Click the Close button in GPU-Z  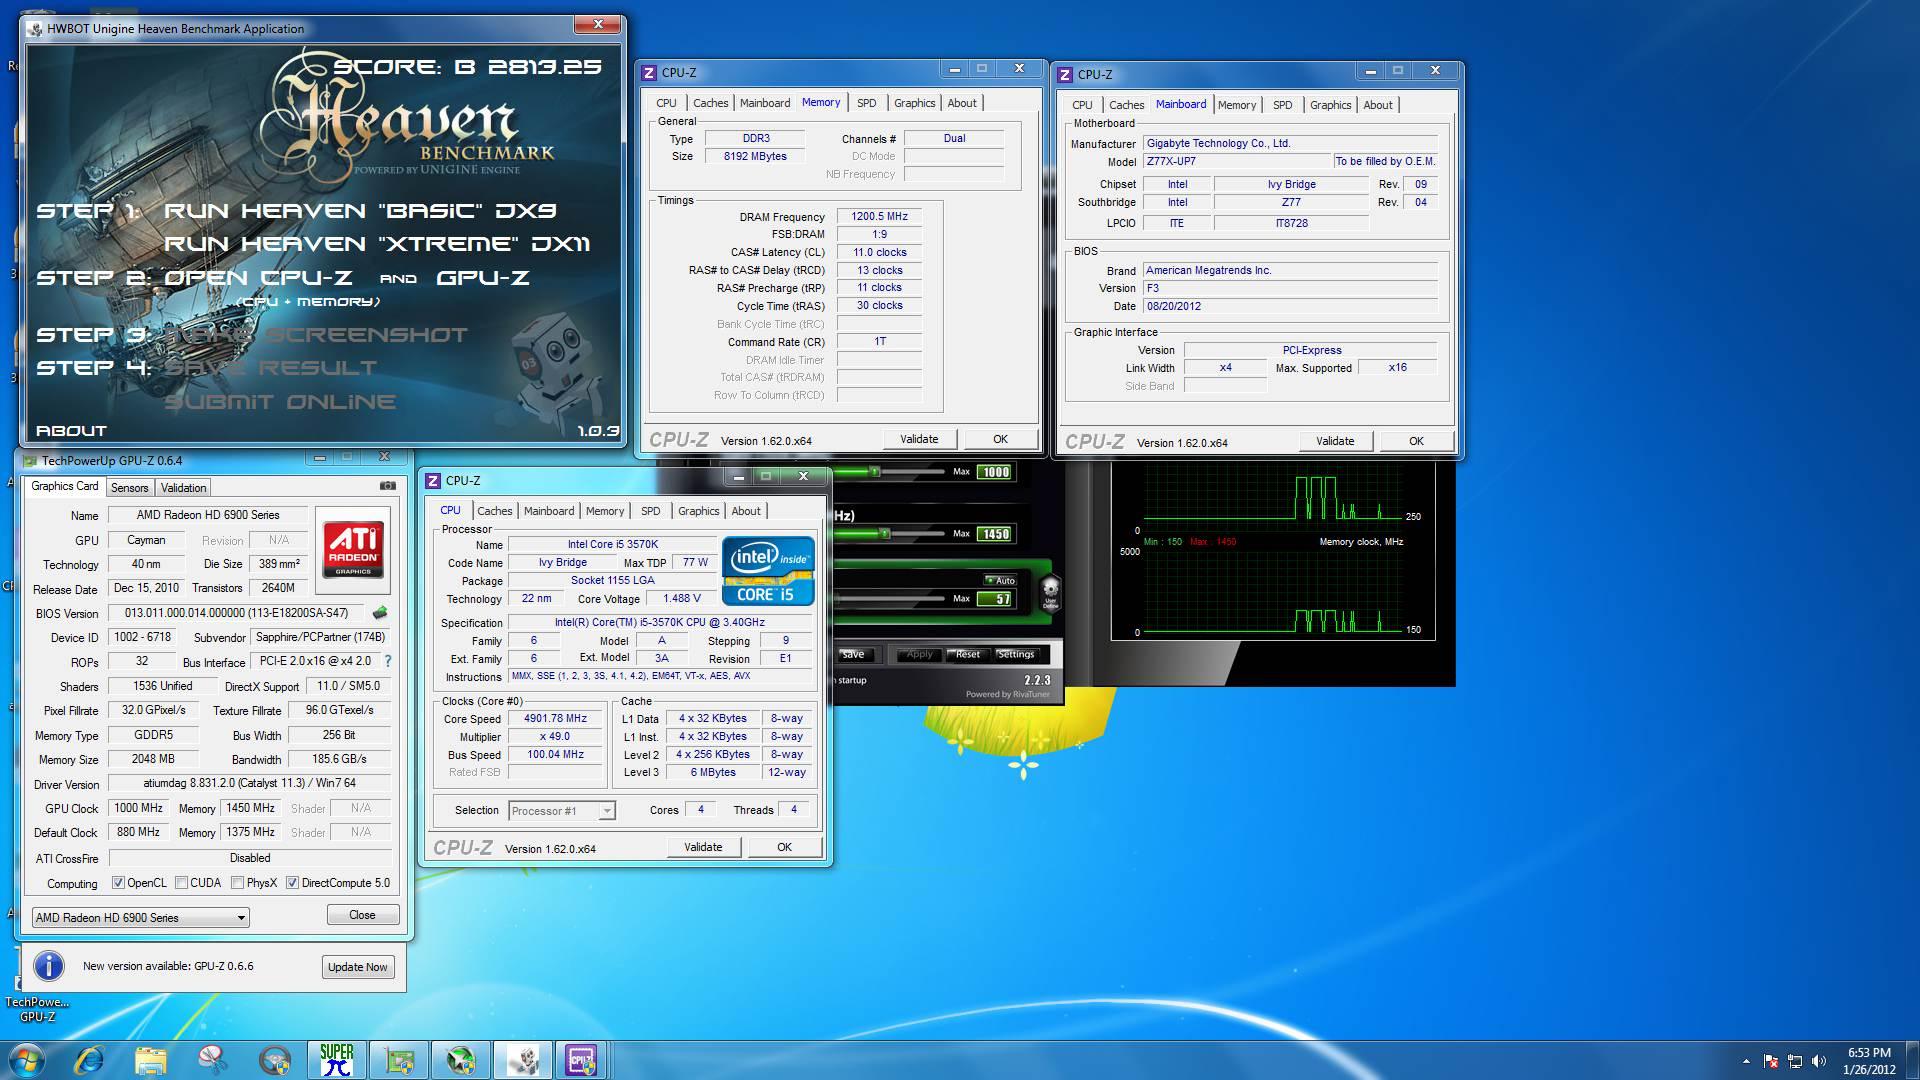pyautogui.click(x=362, y=915)
